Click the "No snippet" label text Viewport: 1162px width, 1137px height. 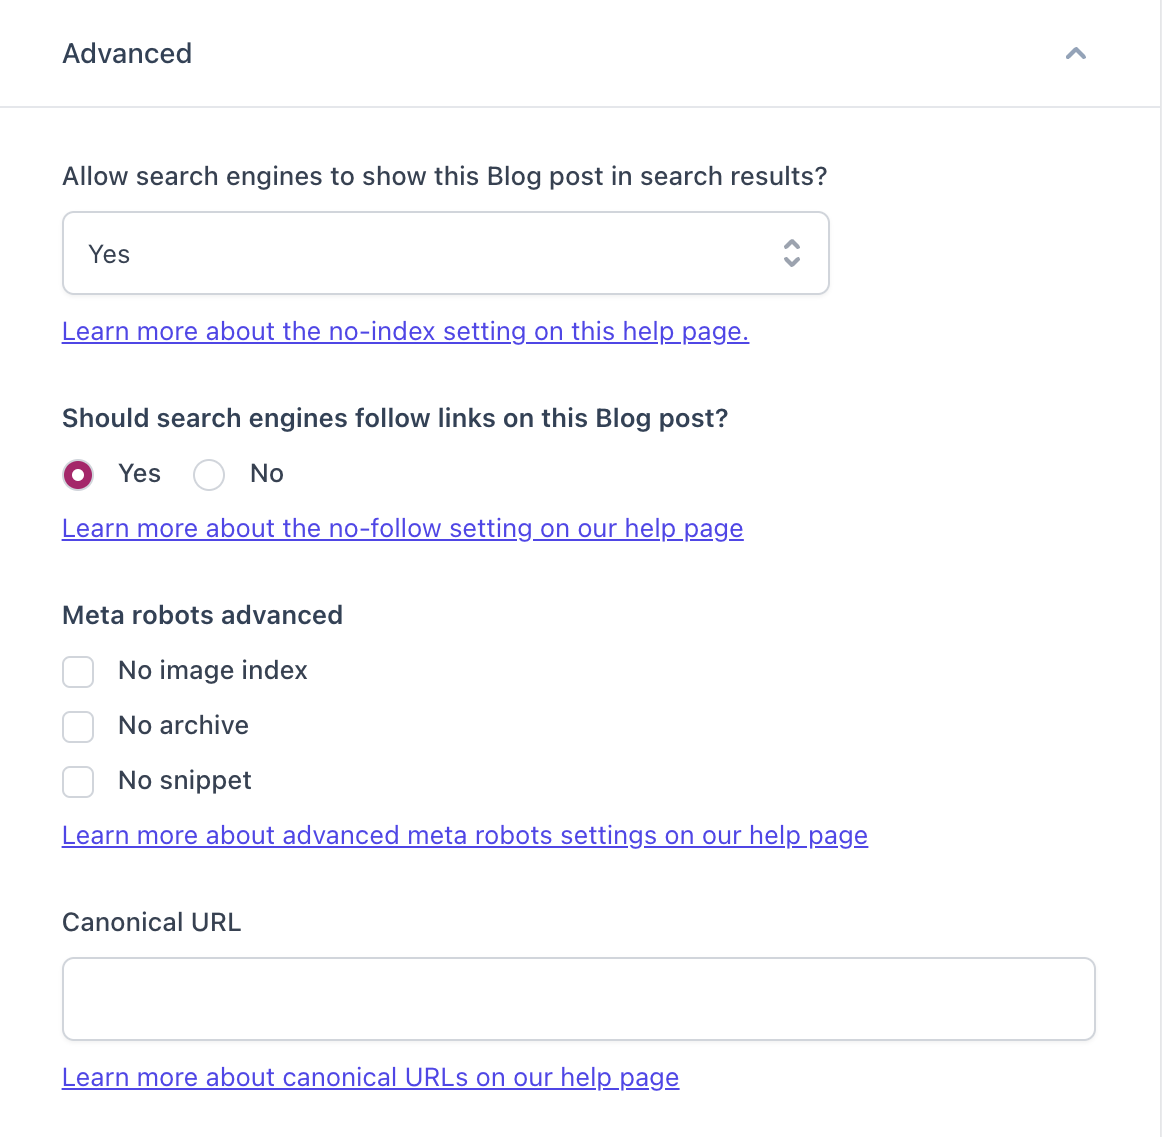tap(185, 781)
